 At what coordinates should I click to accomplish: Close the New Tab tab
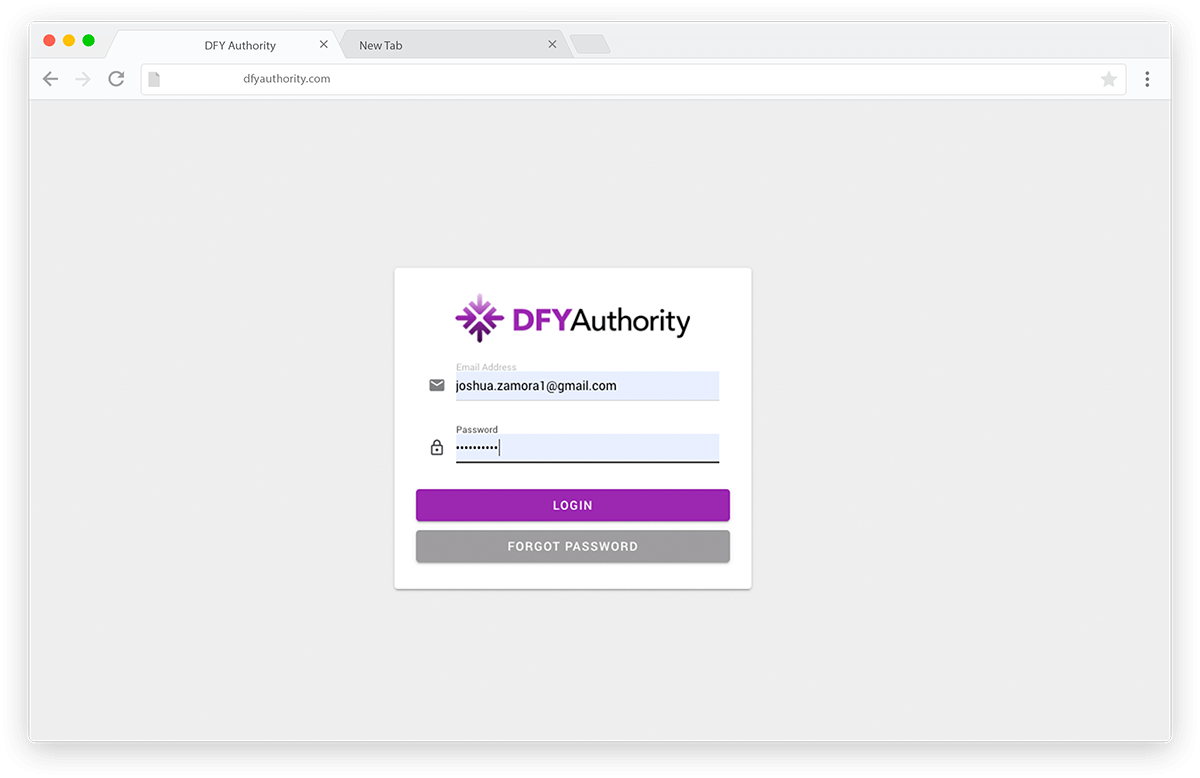[552, 45]
